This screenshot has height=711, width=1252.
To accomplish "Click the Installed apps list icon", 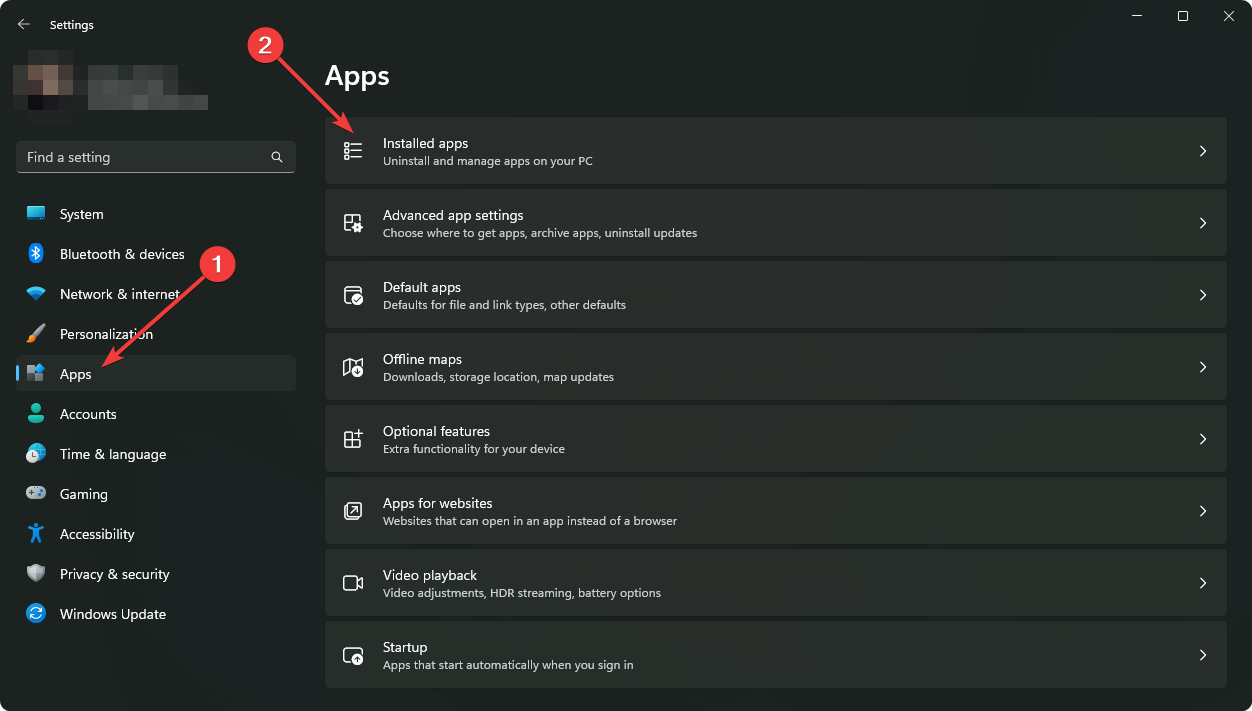I will [x=353, y=151].
